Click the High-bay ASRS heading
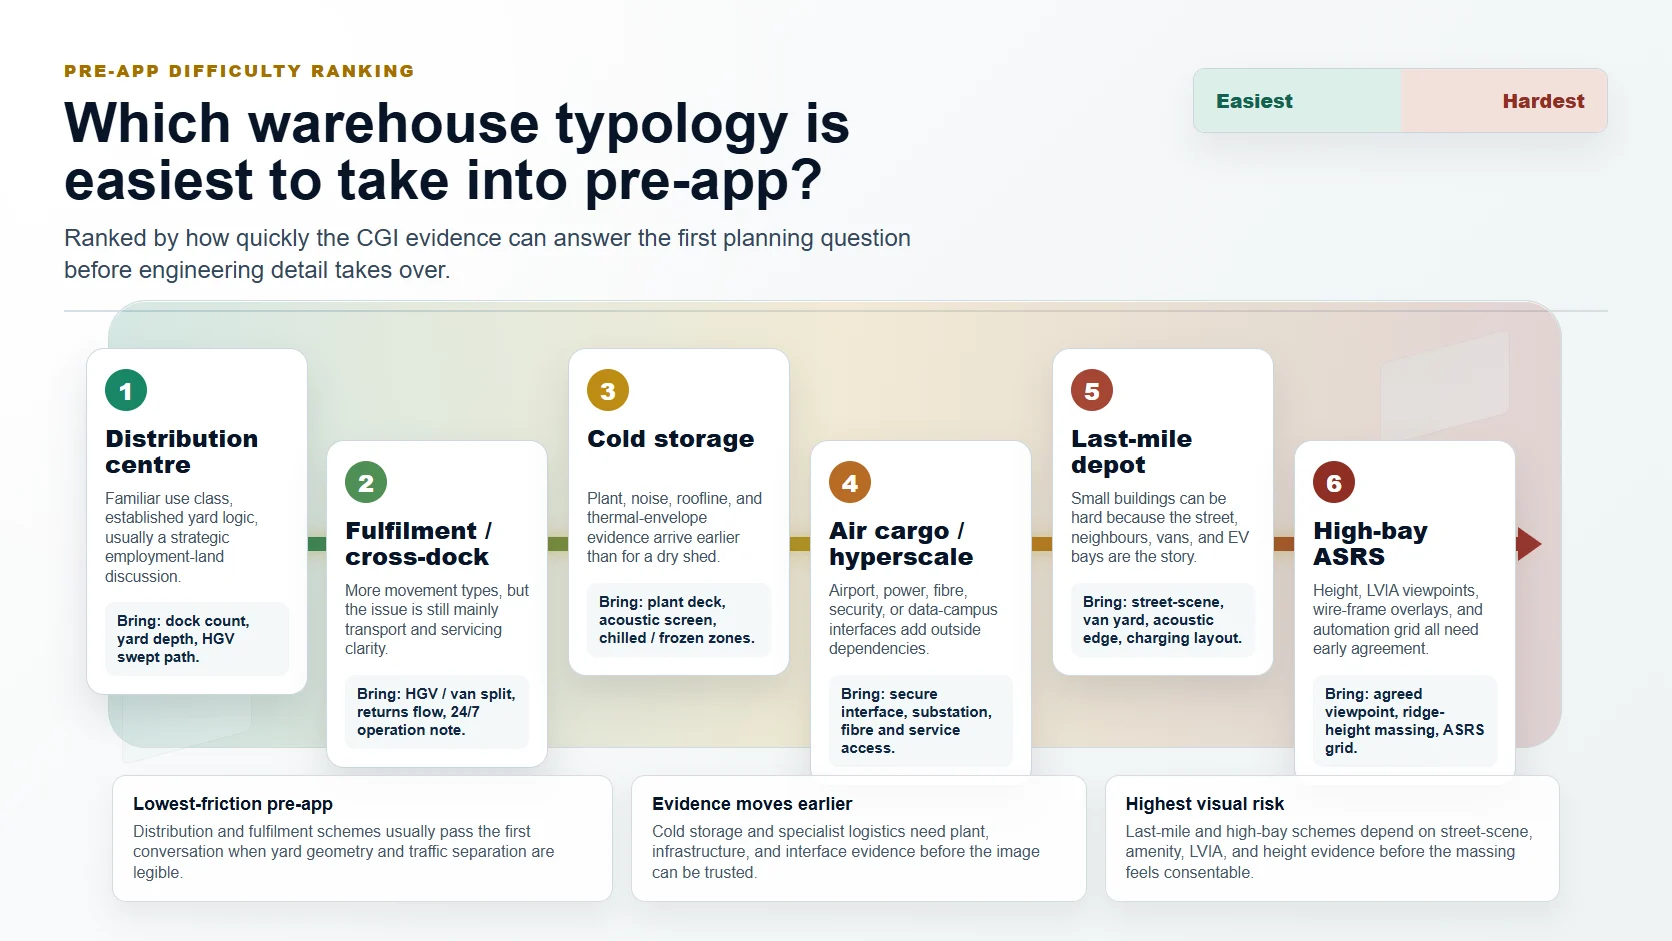This screenshot has width=1672, height=941. point(1370,544)
